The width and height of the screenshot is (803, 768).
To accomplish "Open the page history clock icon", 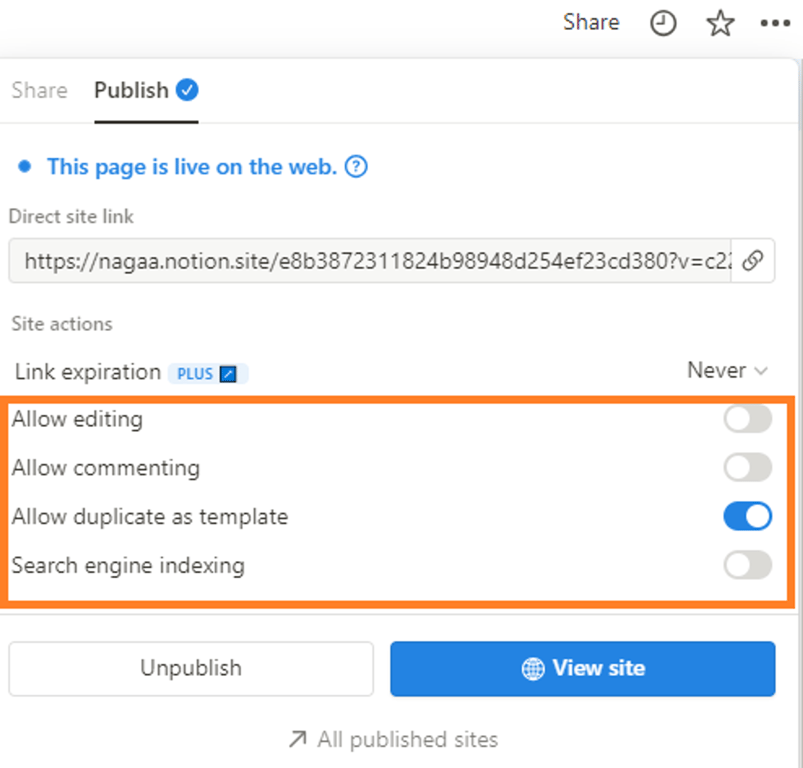I will (663, 23).
